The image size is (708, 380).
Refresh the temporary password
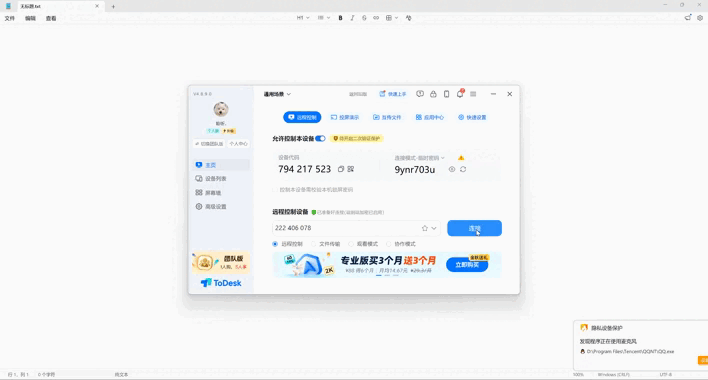(x=463, y=169)
